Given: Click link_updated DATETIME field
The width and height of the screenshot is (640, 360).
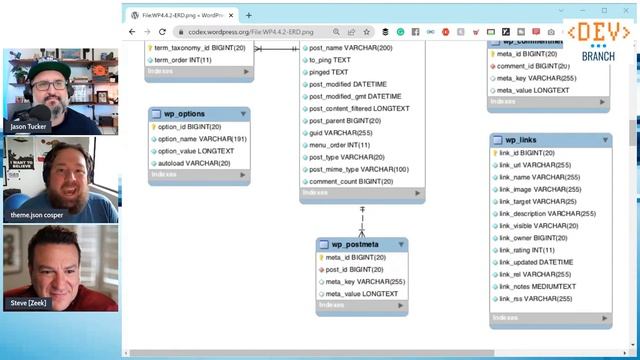Looking at the screenshot, I should (x=536, y=262).
